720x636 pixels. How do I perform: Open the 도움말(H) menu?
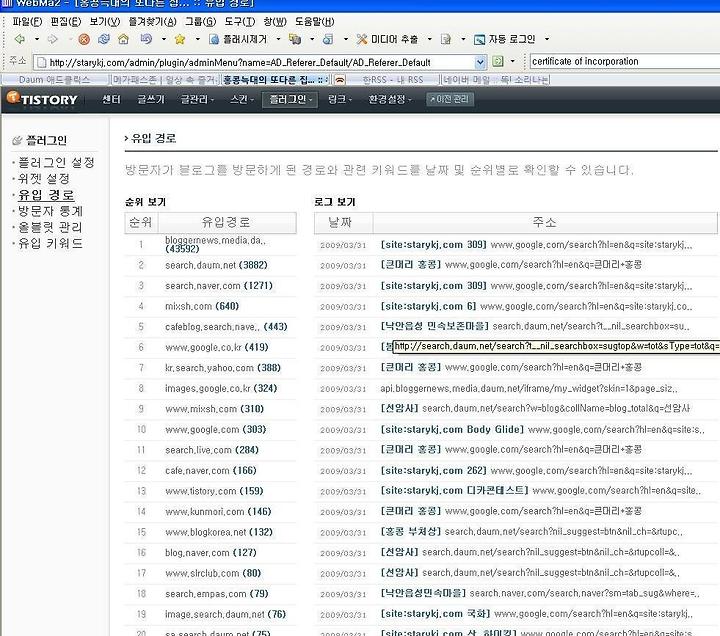click(x=315, y=22)
